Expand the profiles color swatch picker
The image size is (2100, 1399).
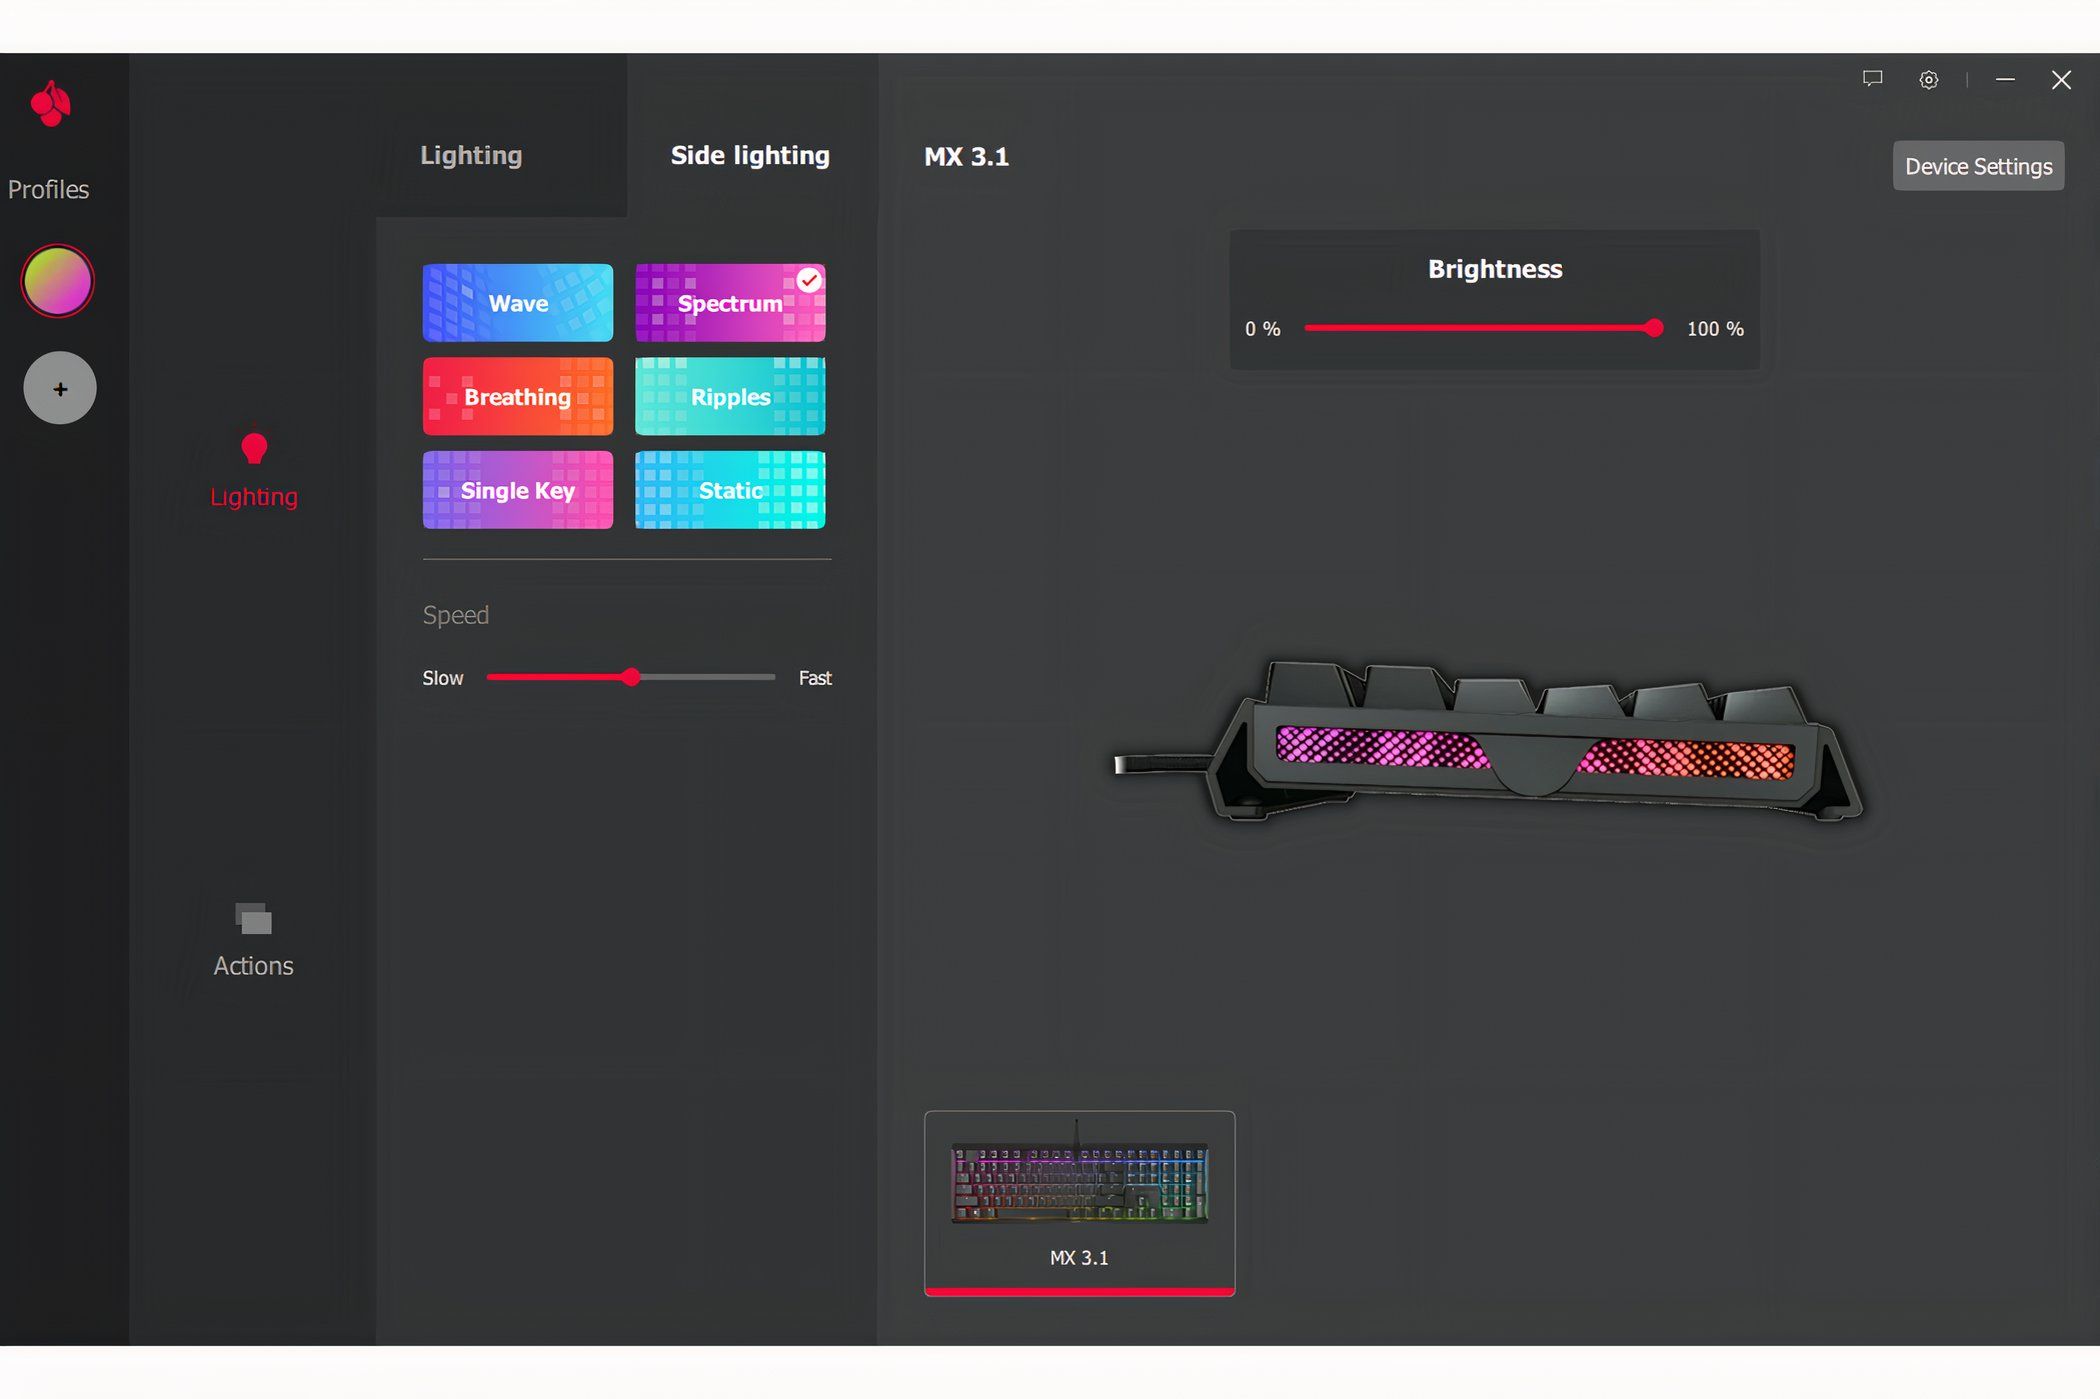pyautogui.click(x=58, y=281)
